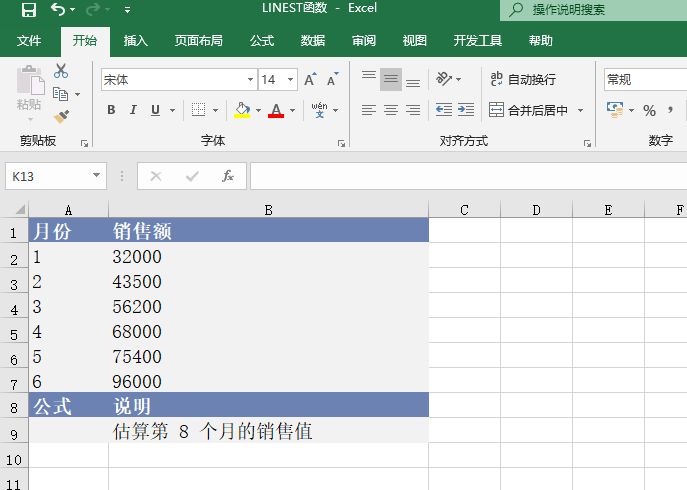Open the 公式 ribbon tab

[262, 41]
